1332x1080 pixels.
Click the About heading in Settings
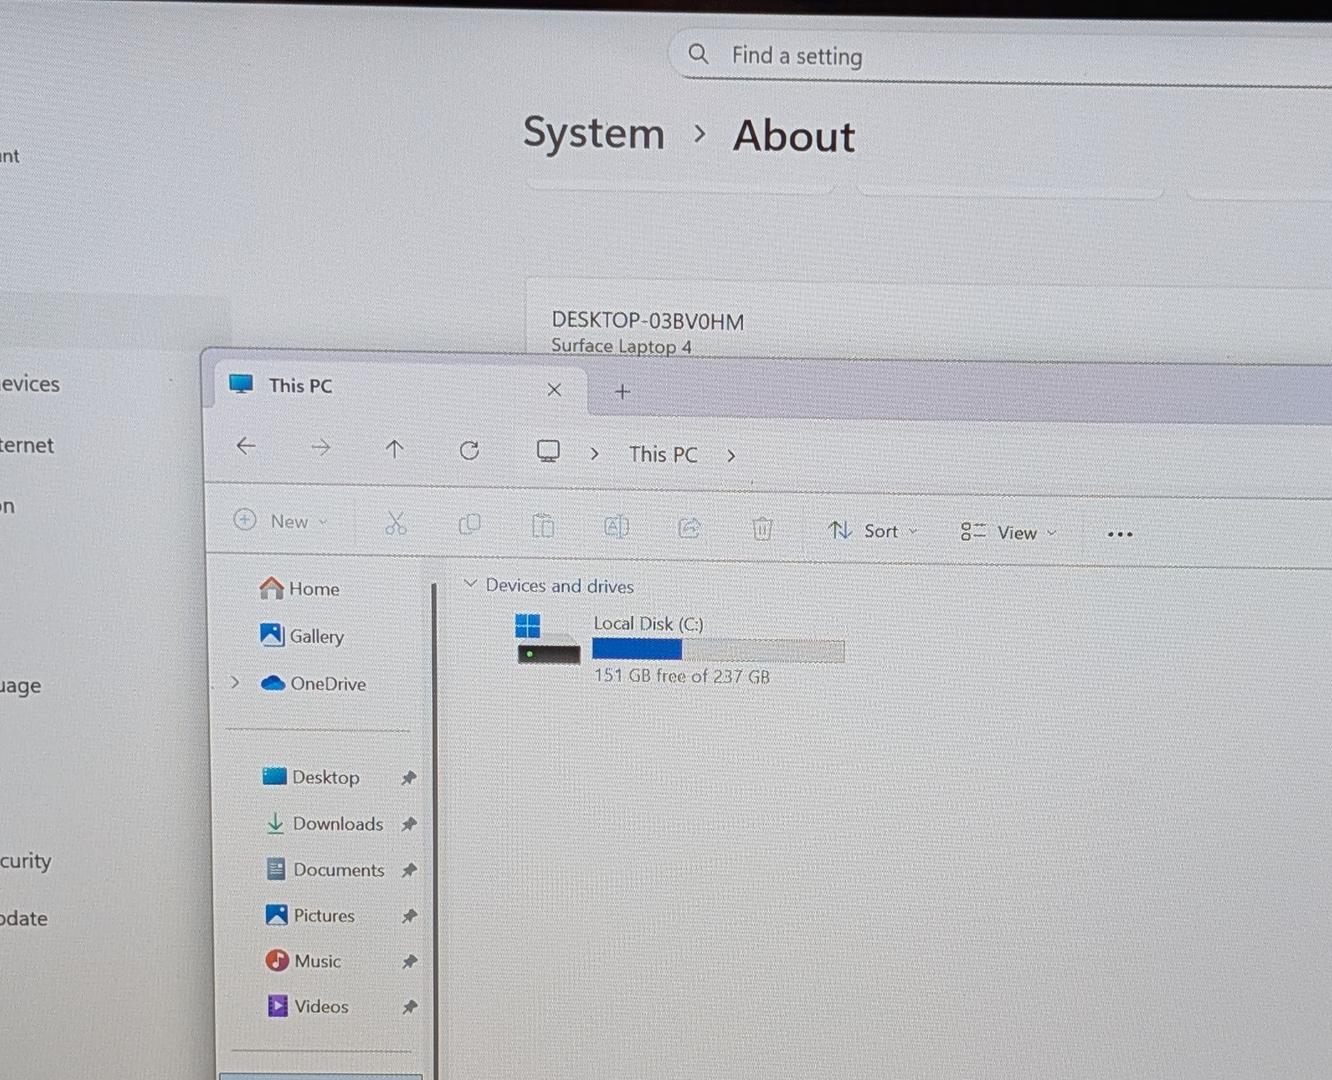pyautogui.click(x=794, y=136)
